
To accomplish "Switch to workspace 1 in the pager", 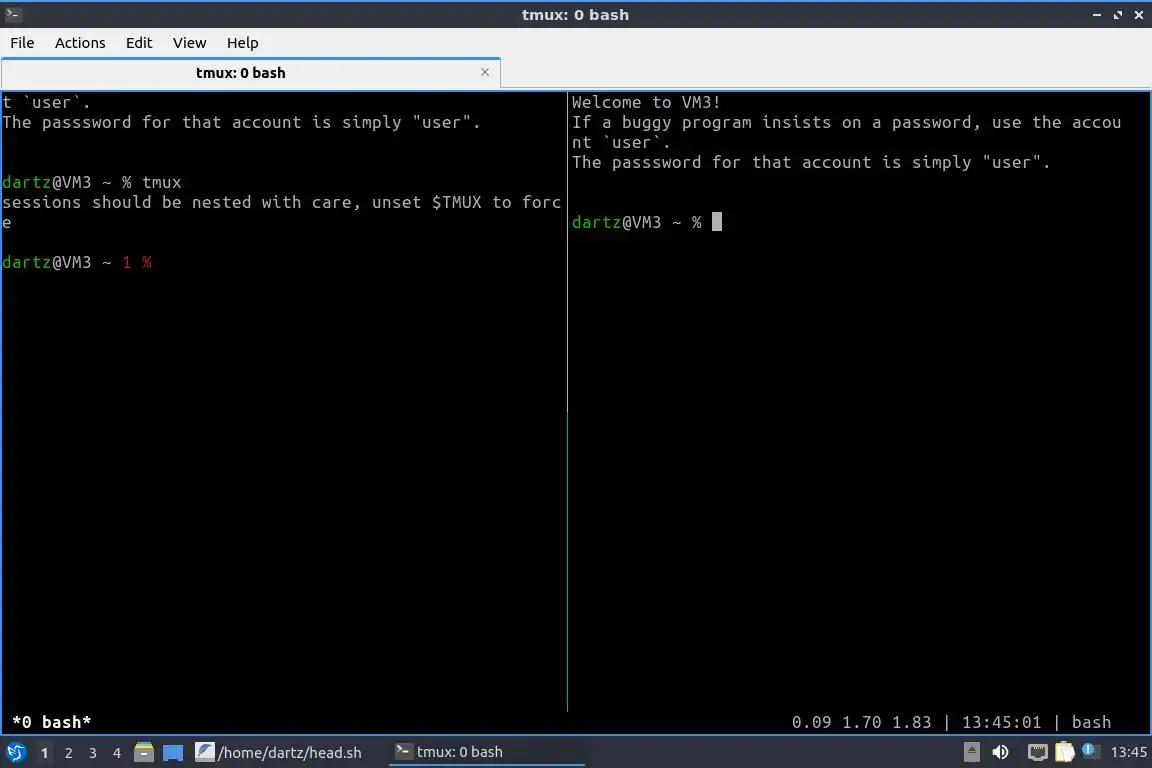I will [44, 753].
